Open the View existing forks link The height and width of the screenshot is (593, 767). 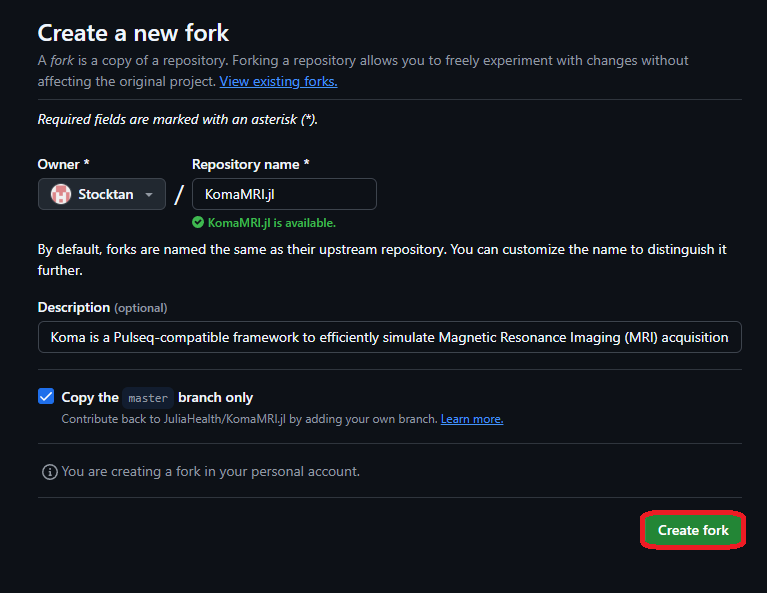coord(278,81)
